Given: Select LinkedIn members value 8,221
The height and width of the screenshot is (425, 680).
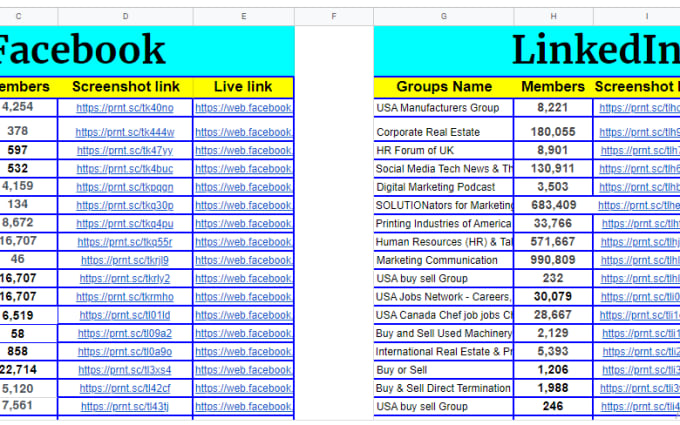Looking at the screenshot, I should click(553, 107).
